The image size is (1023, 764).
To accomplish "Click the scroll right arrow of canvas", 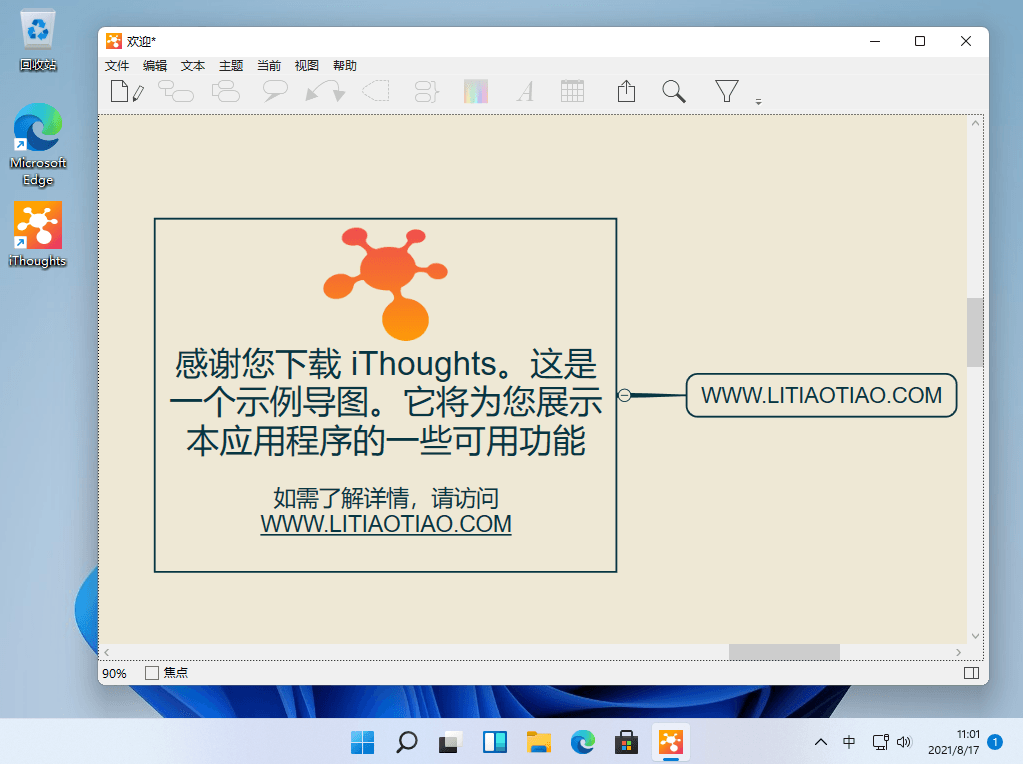I will (x=958, y=652).
